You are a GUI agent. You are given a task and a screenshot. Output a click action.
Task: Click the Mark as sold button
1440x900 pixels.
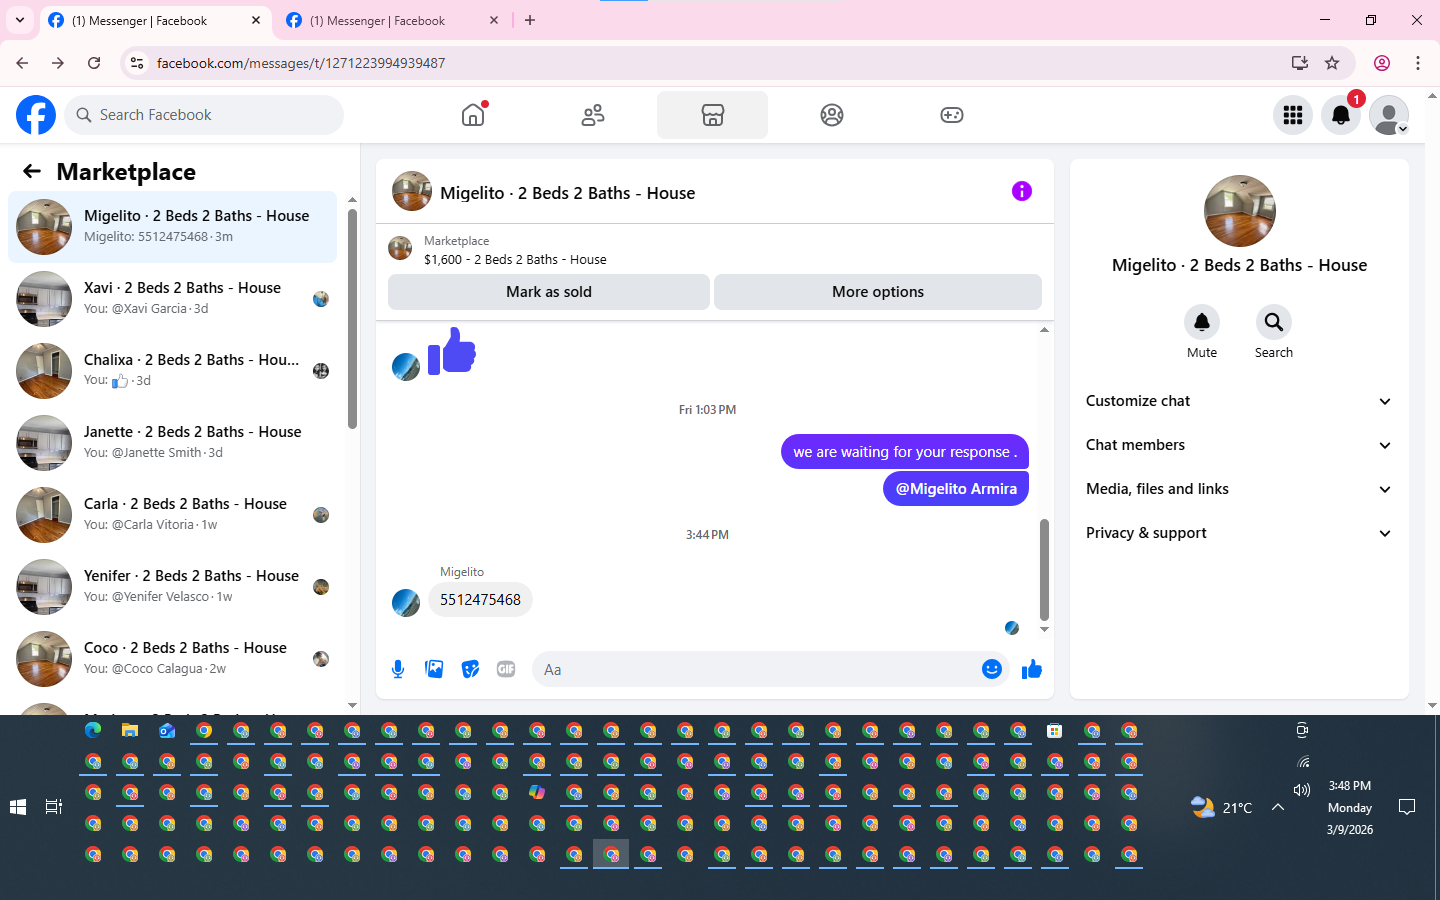549,292
